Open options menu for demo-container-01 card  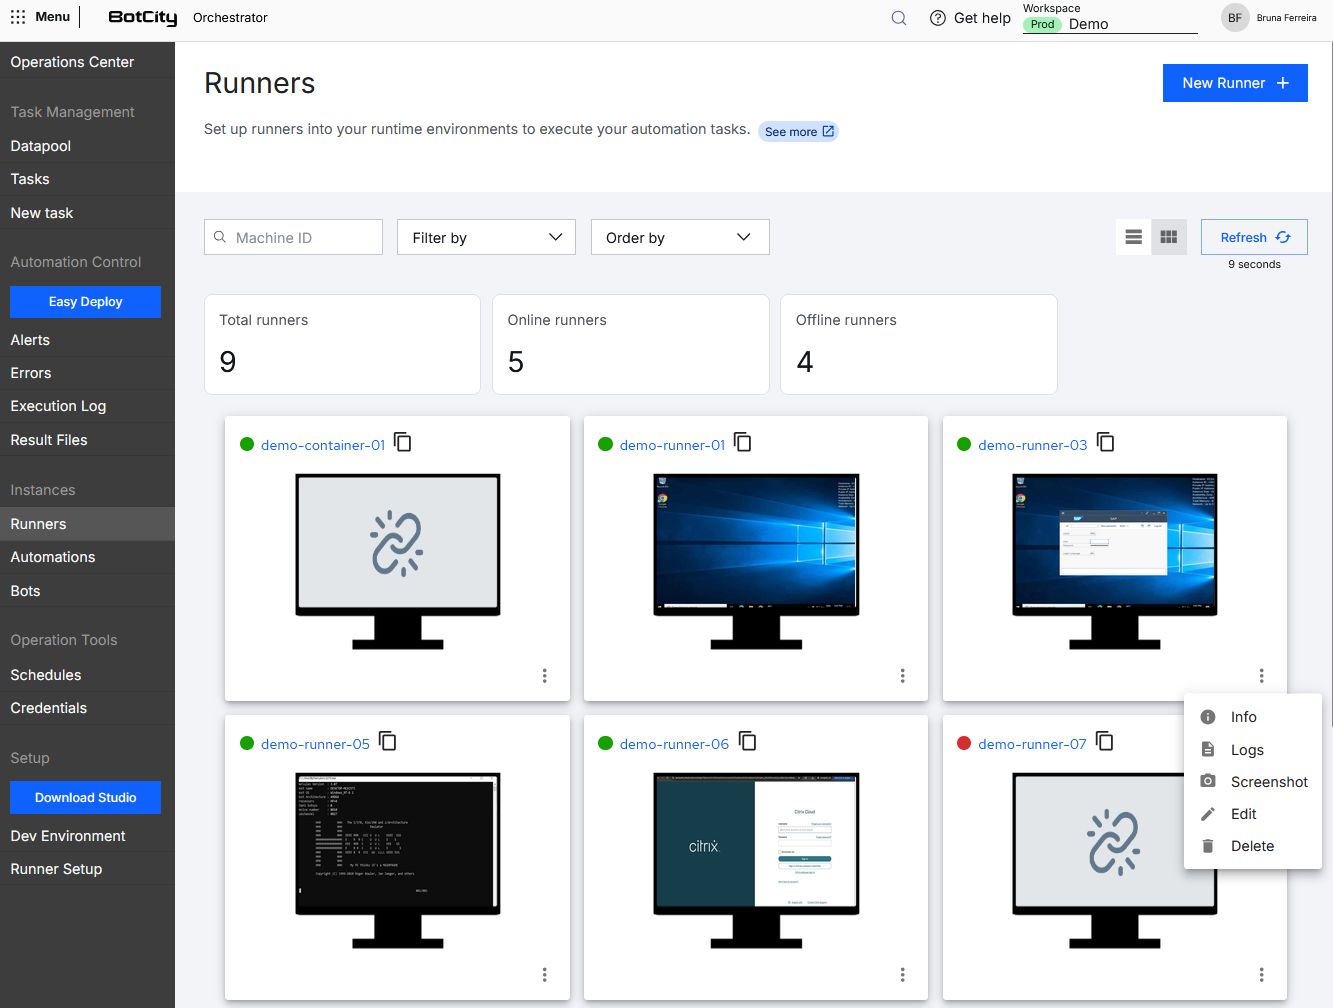[x=545, y=676]
